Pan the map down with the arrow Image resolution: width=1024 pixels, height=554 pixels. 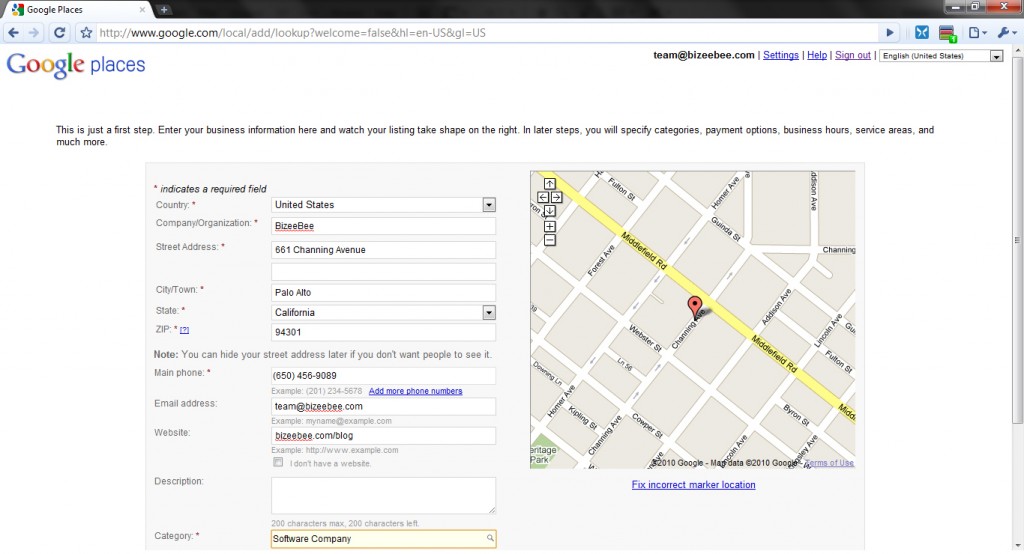pyautogui.click(x=550, y=211)
